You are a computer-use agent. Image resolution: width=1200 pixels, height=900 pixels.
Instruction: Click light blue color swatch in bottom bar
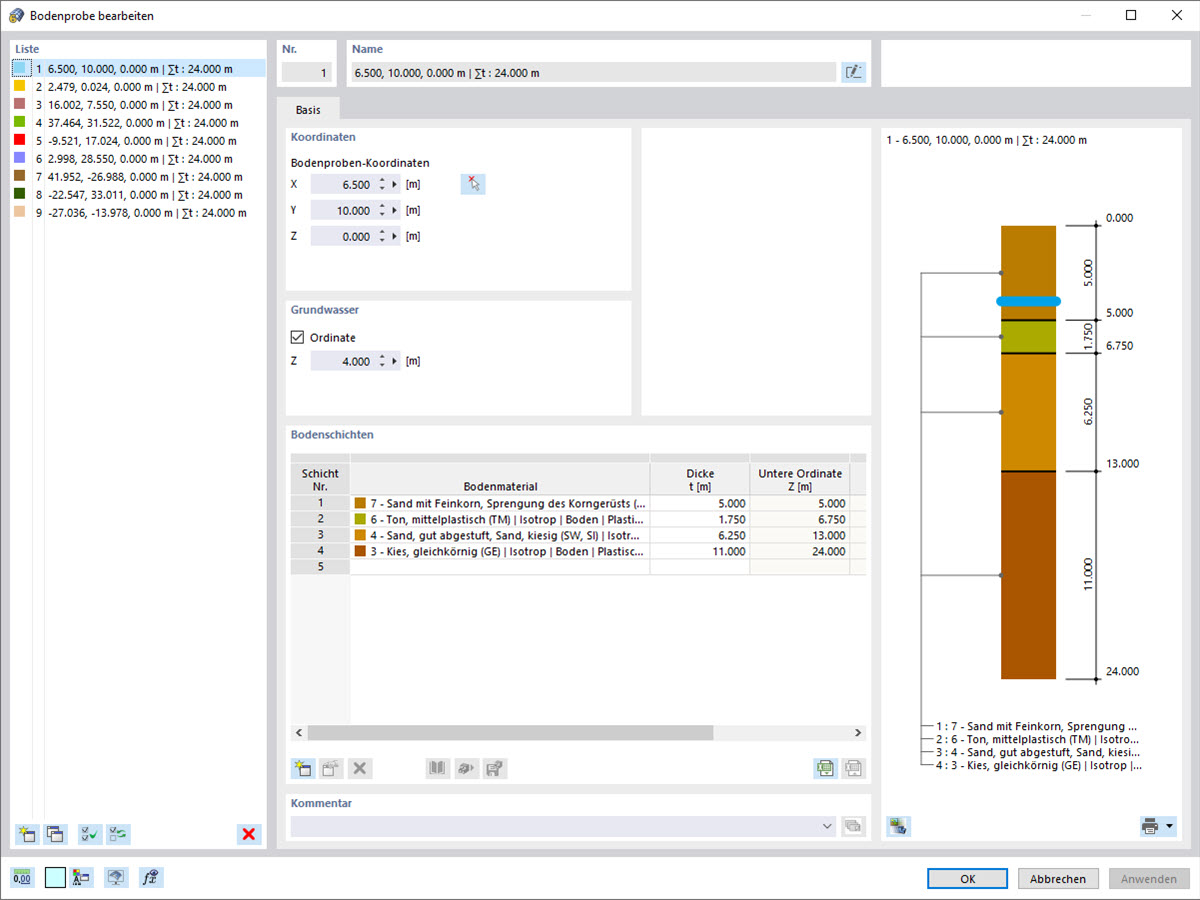[55, 877]
